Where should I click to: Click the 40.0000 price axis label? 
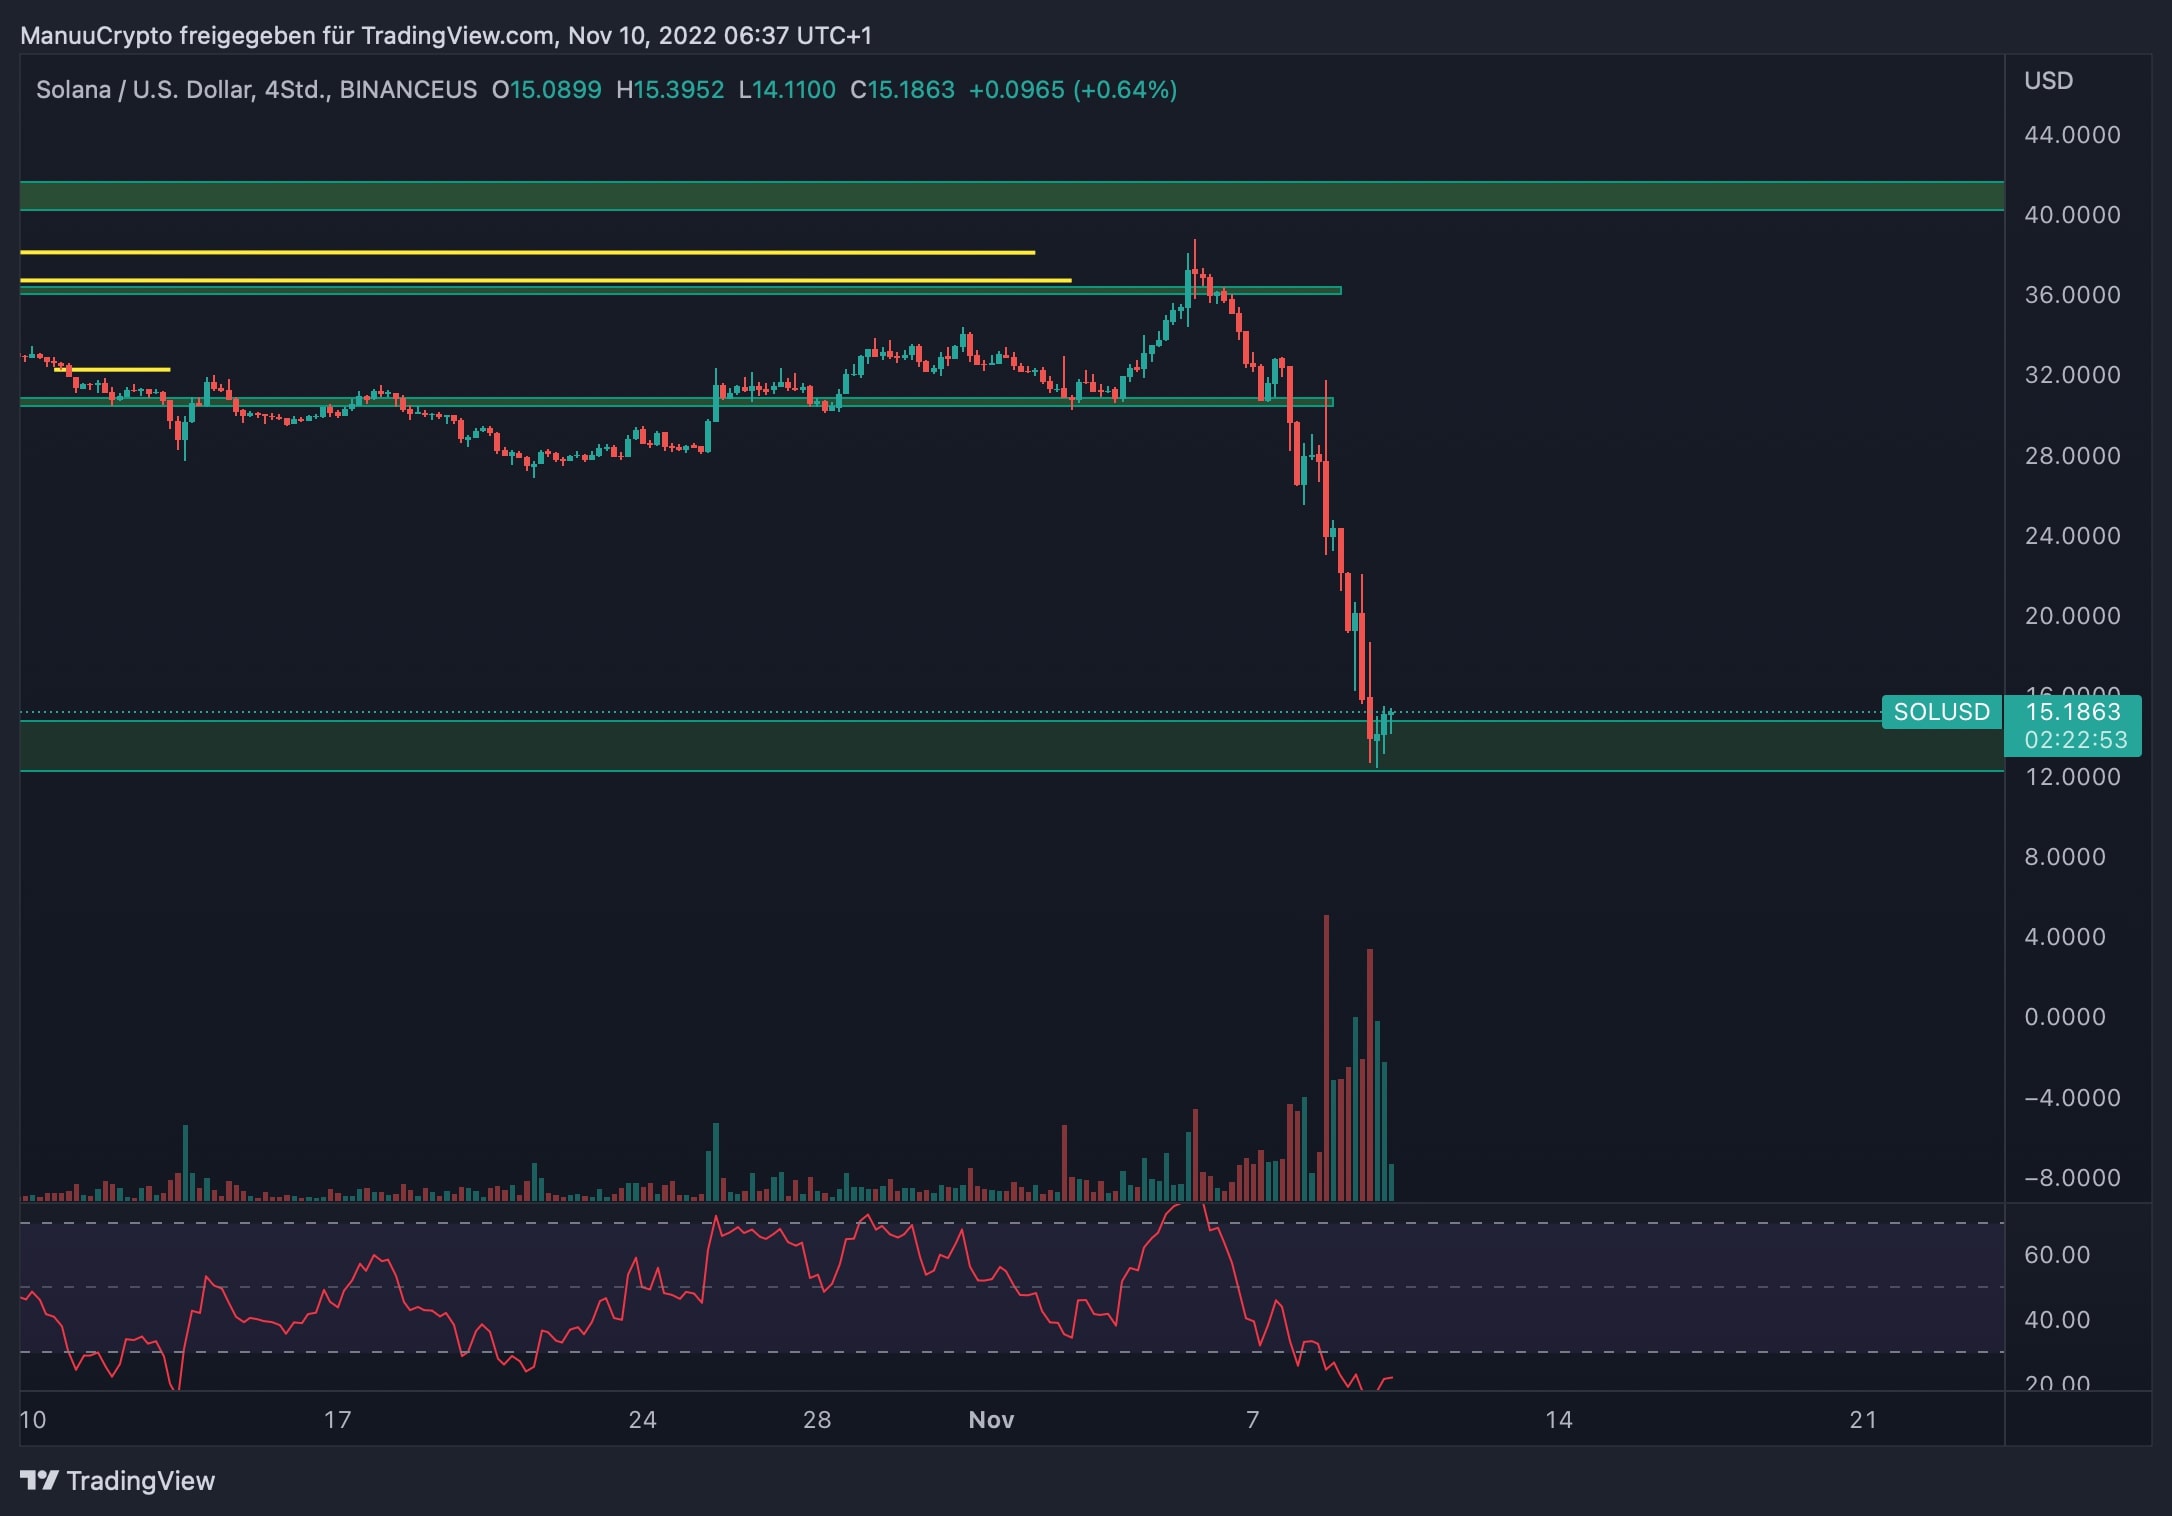point(2072,215)
